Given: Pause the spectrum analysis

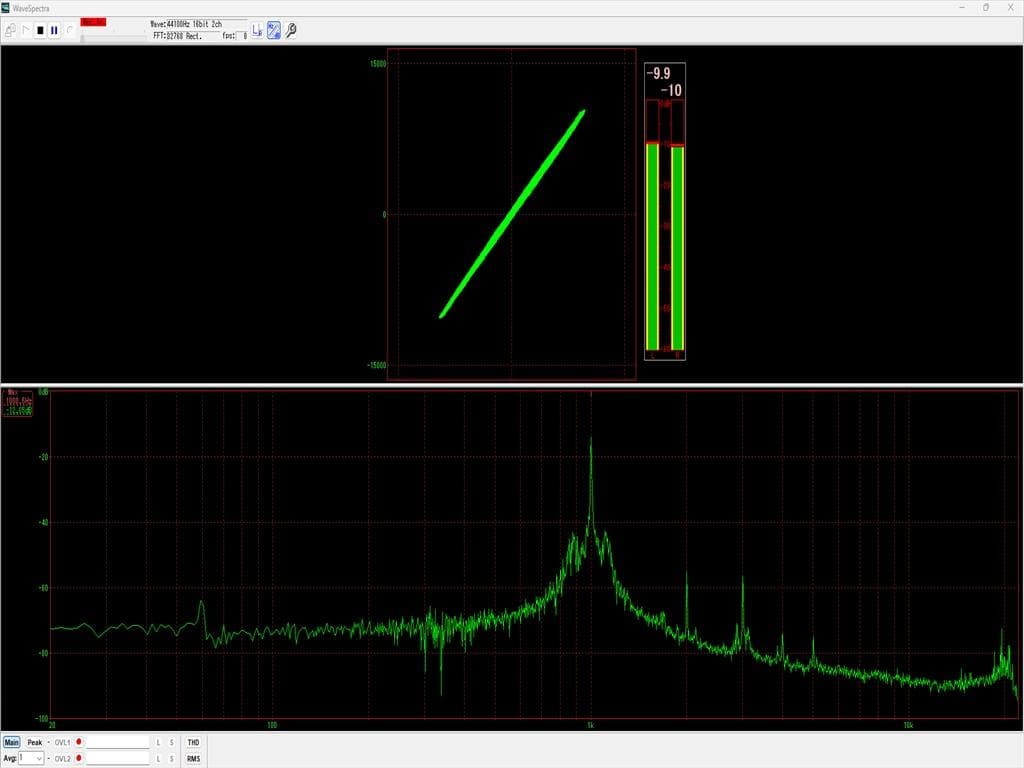Looking at the screenshot, I should pos(54,30).
